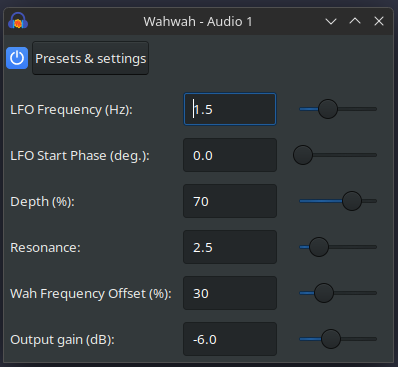This screenshot has width=398, height=367.
Task: Click the Wah Frequency Offset value field
Action: tap(230, 293)
